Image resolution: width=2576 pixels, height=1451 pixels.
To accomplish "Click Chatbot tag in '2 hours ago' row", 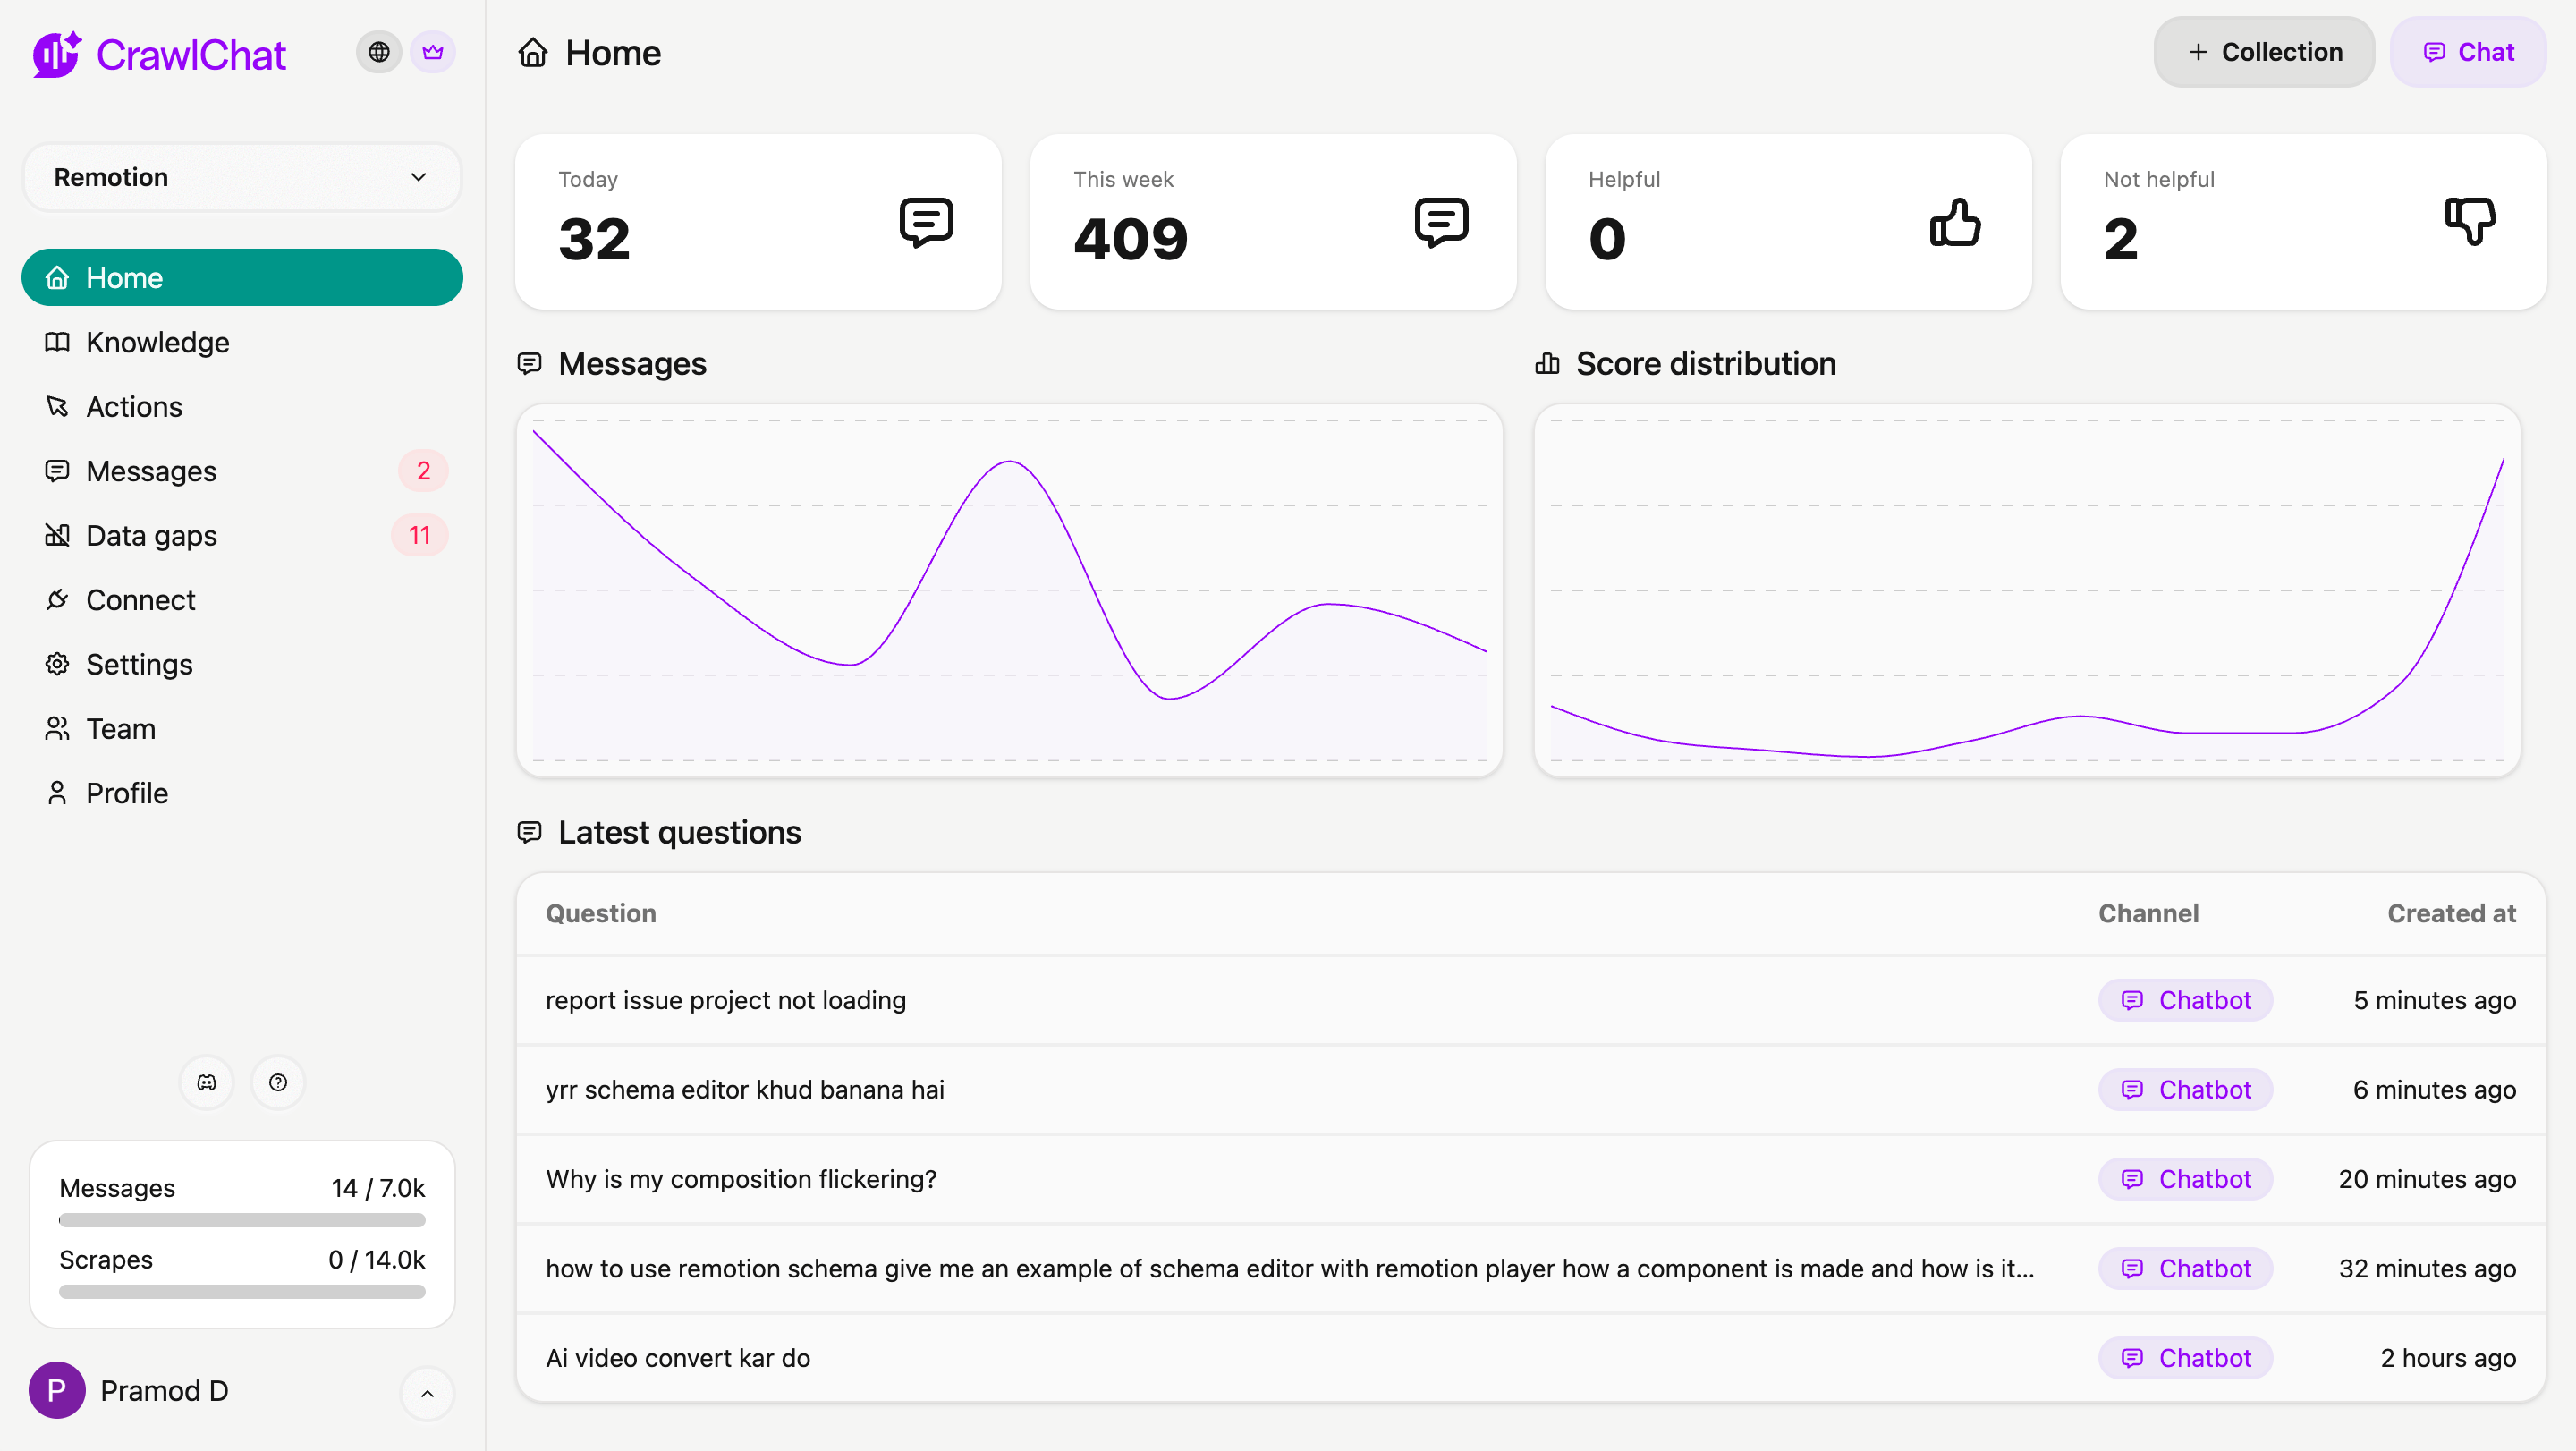I will coord(2185,1358).
